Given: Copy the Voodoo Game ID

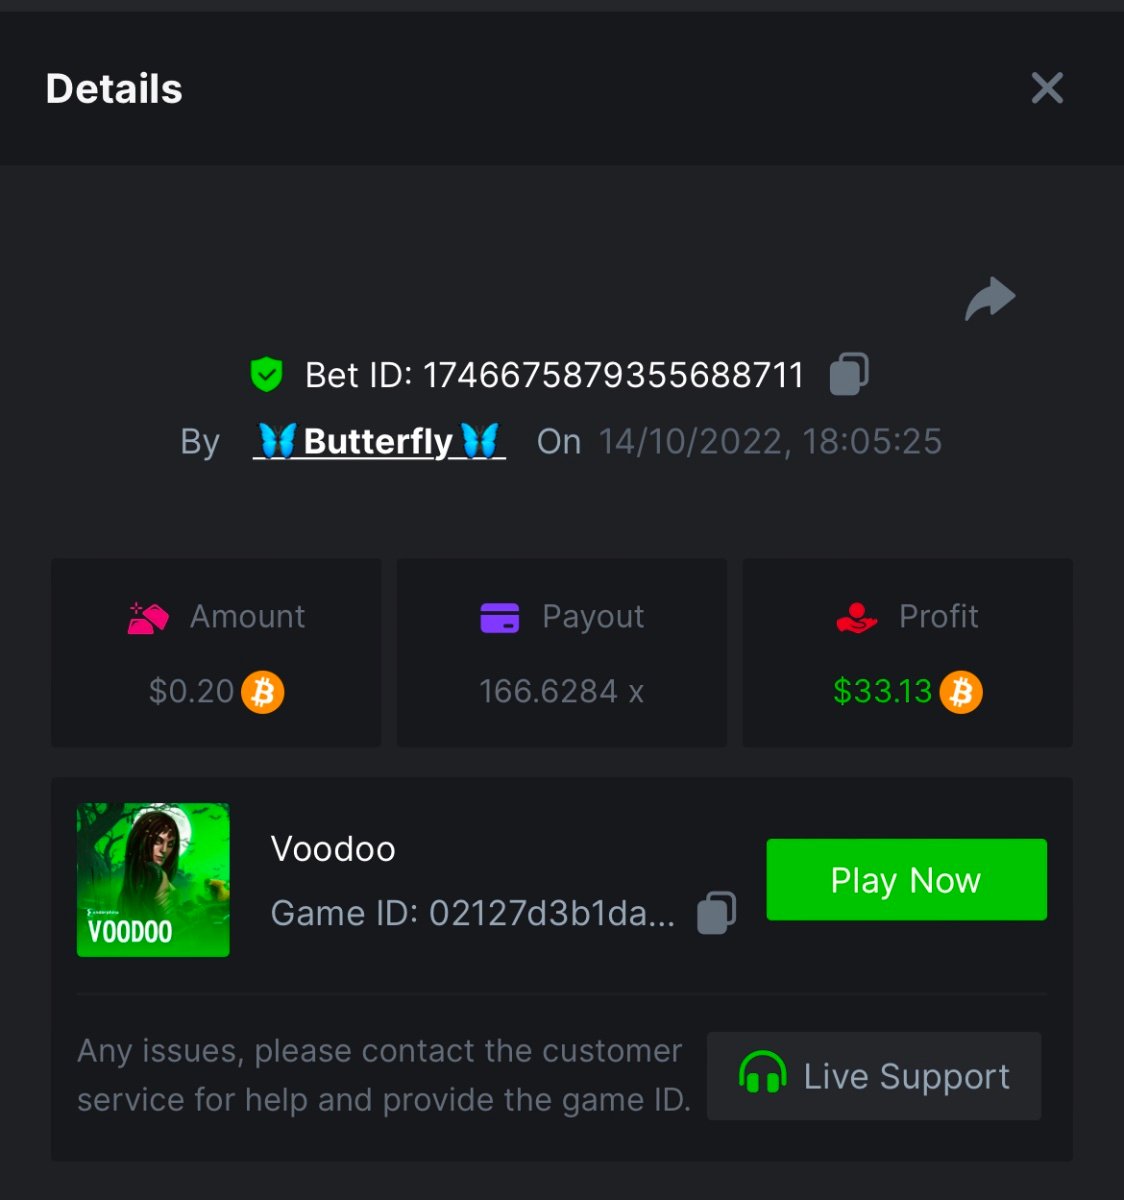Looking at the screenshot, I should pyautogui.click(x=716, y=912).
